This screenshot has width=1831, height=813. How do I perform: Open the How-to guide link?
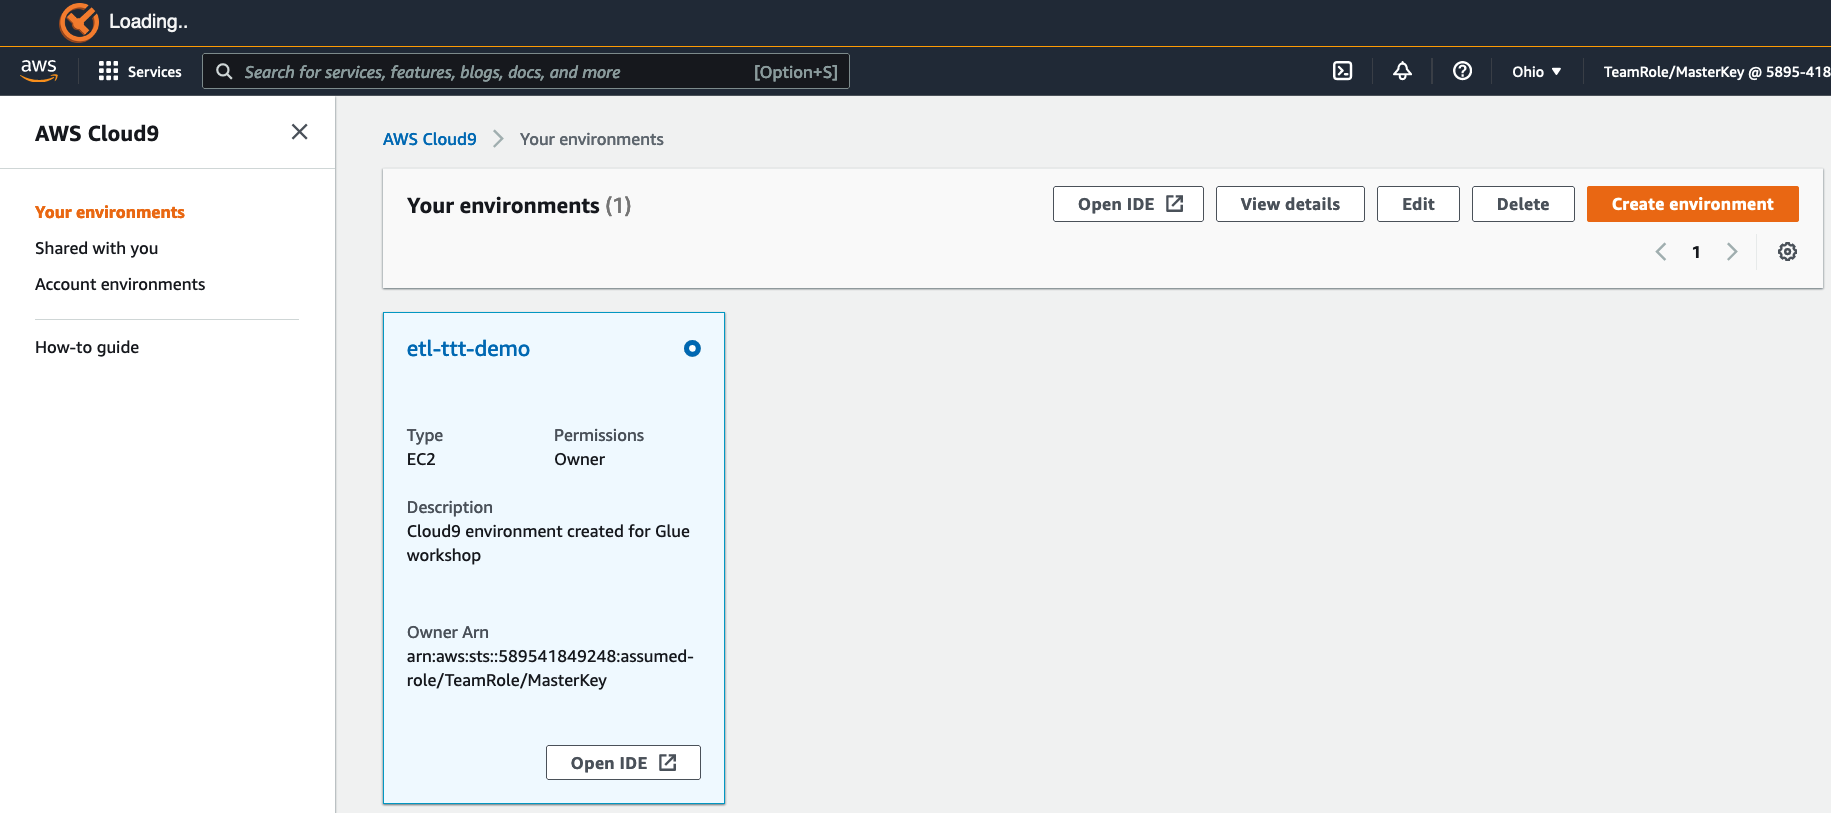point(87,347)
